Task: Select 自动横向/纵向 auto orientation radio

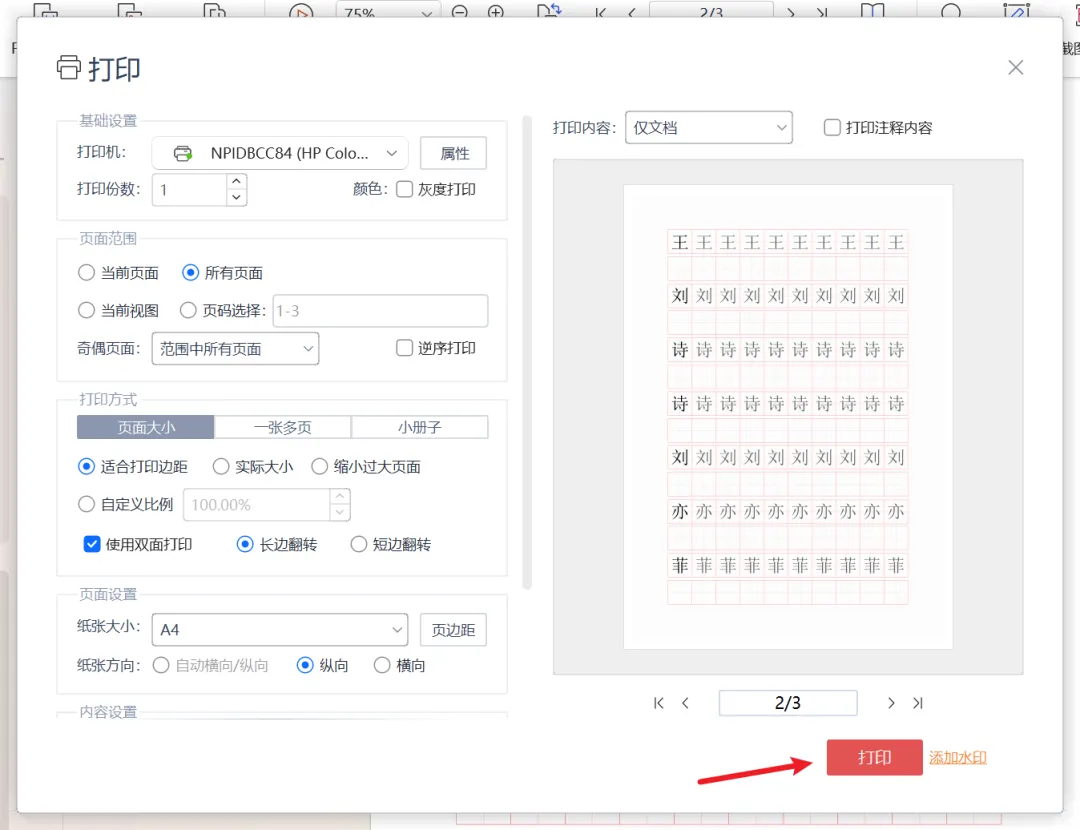Action: point(160,665)
